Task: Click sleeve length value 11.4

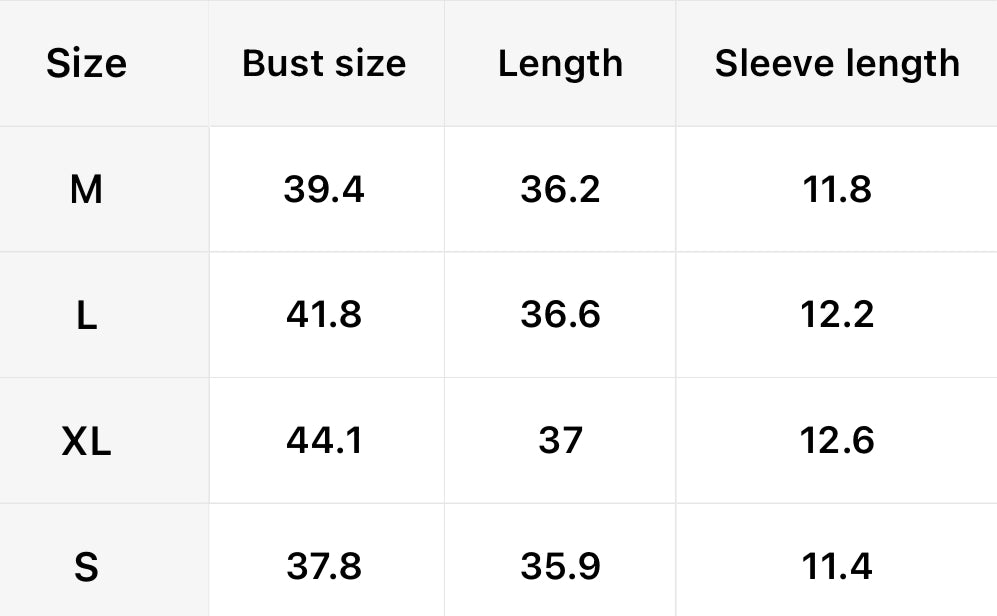Action: [837, 567]
